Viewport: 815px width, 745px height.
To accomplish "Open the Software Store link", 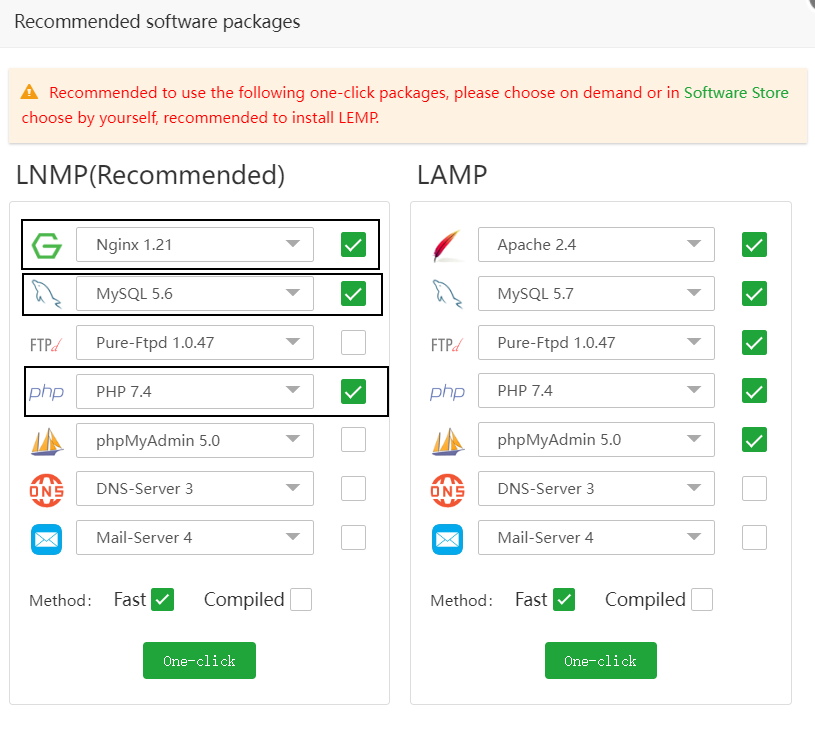I will point(736,93).
